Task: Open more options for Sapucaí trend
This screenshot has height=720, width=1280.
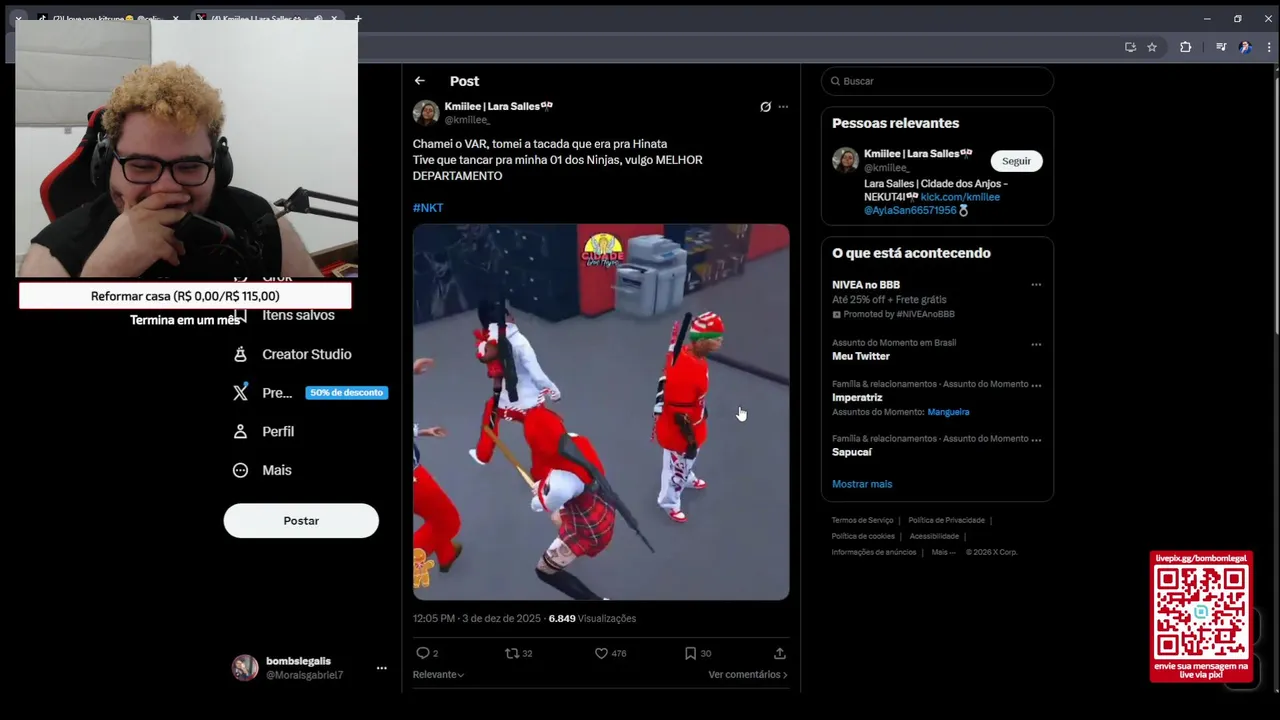Action: tap(1036, 439)
